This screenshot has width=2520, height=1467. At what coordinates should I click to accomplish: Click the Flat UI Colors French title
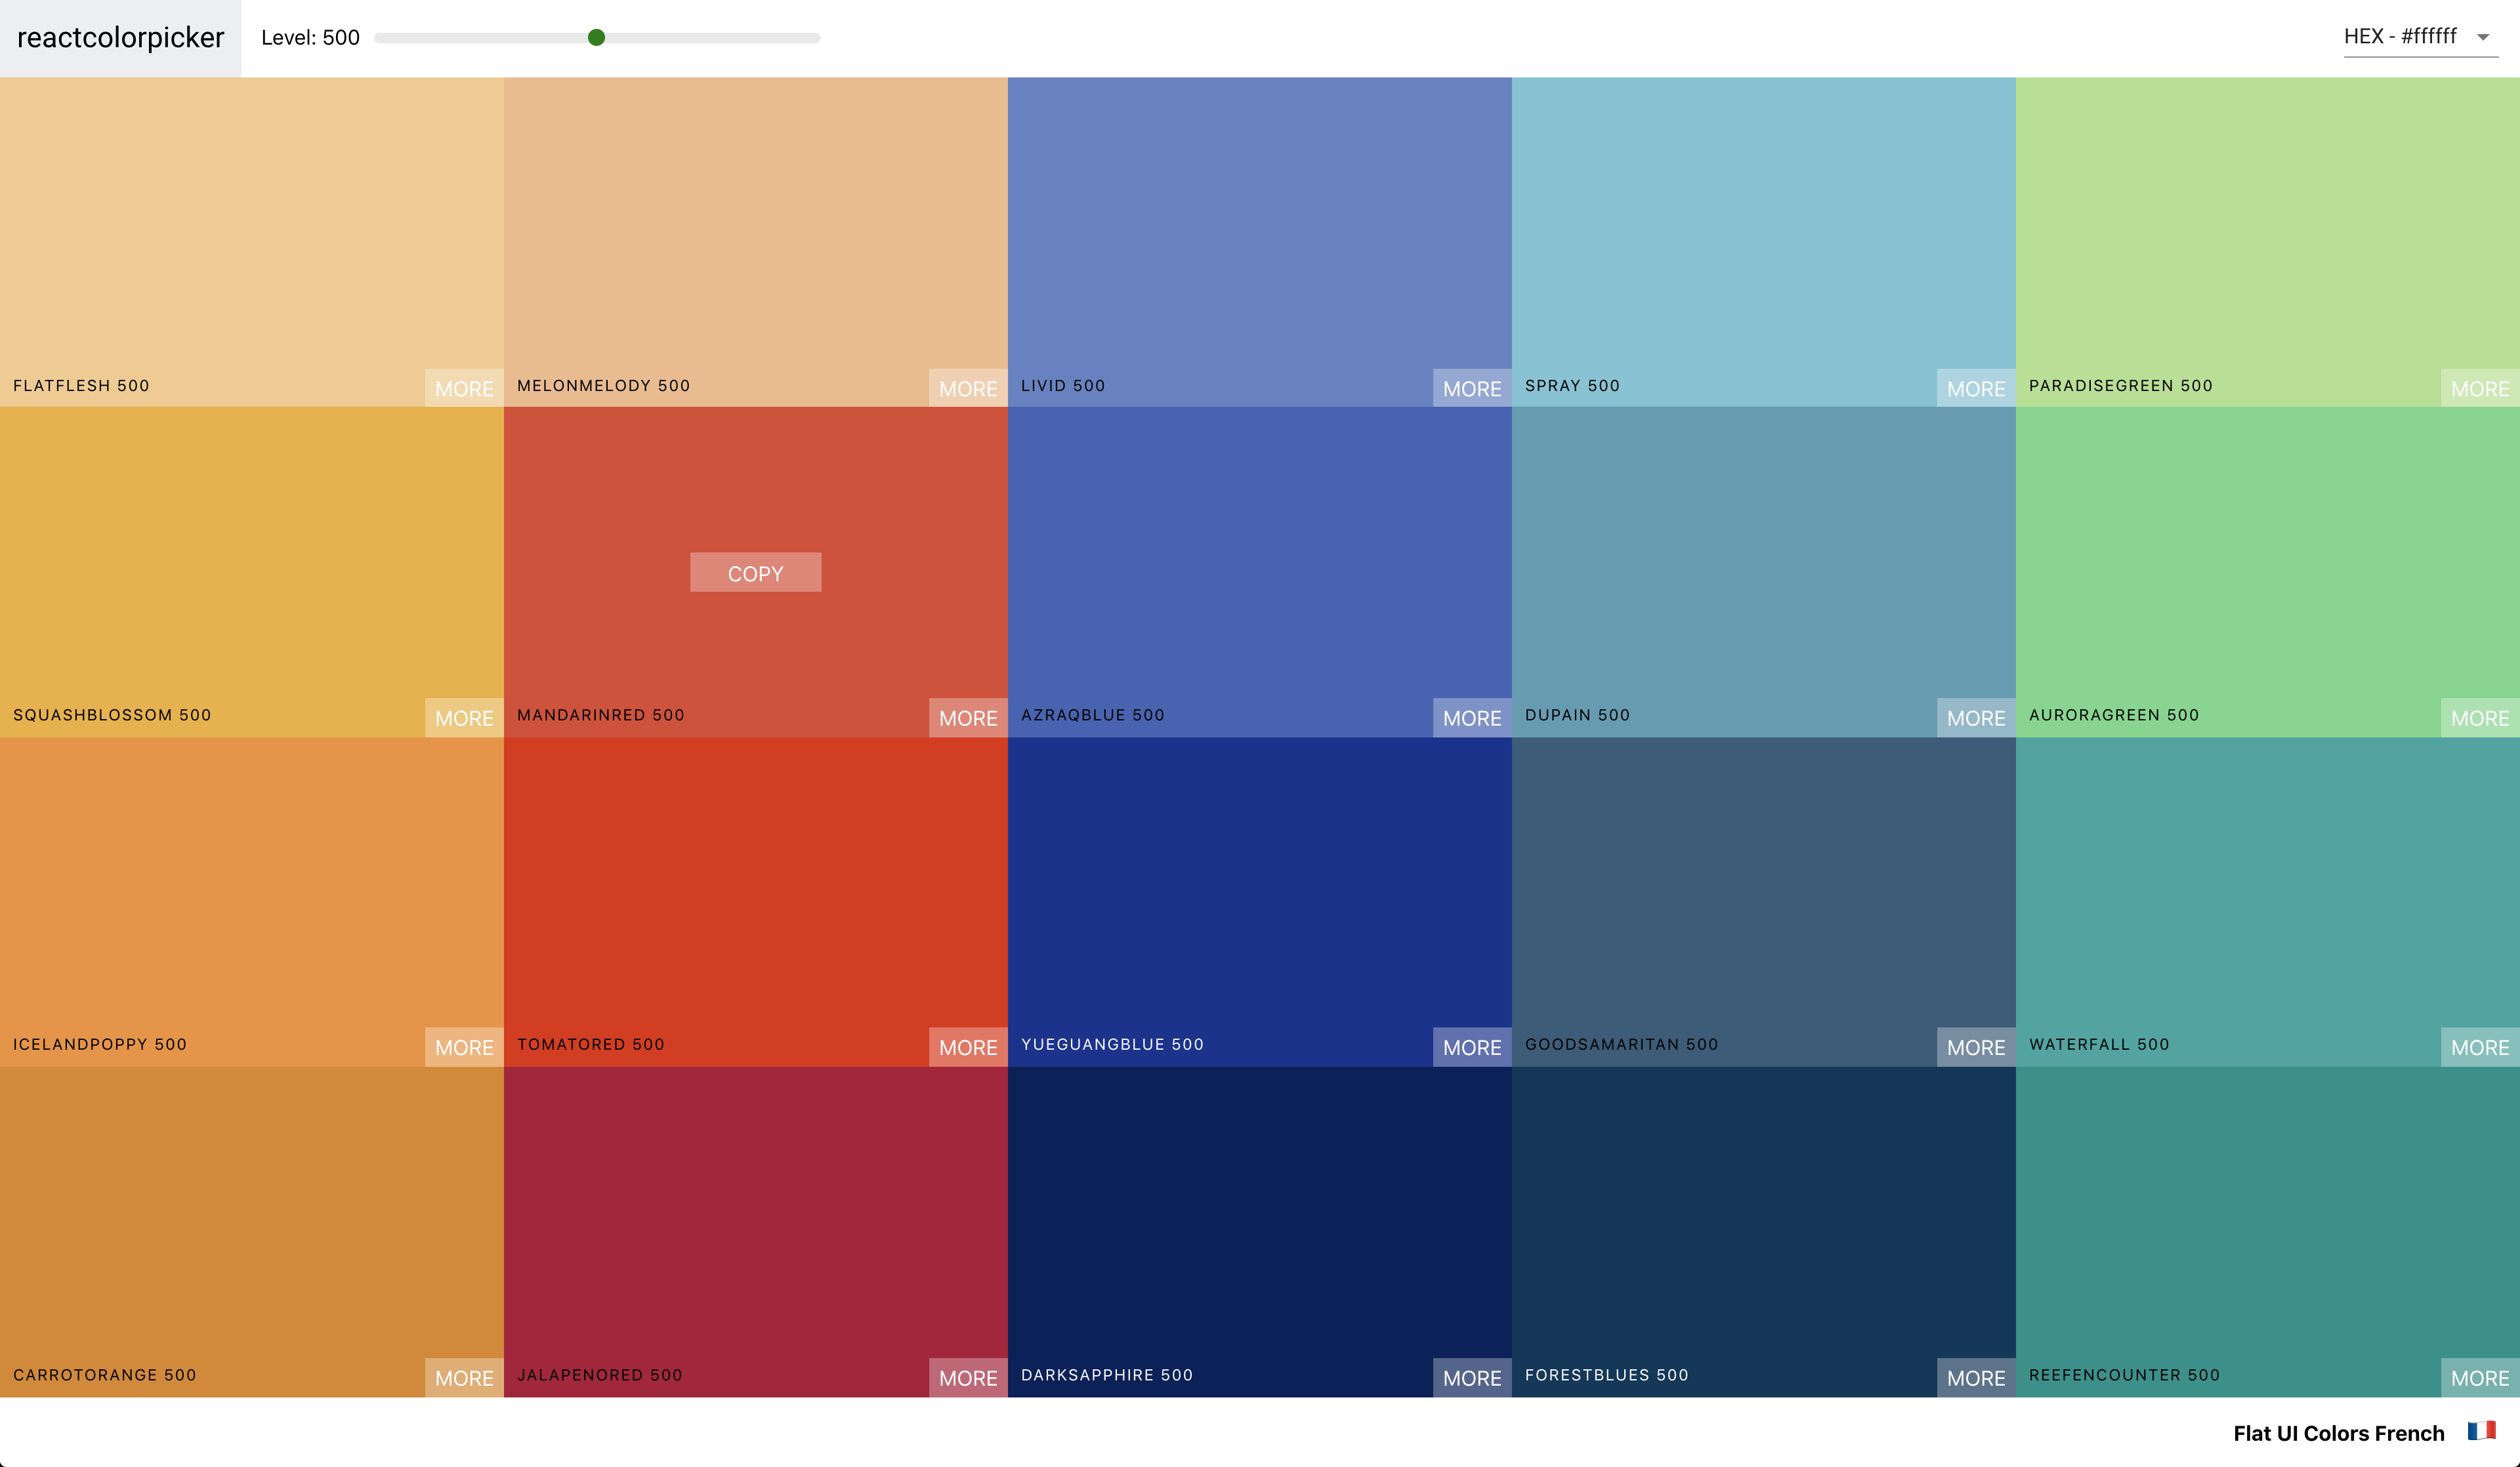coord(2338,1433)
